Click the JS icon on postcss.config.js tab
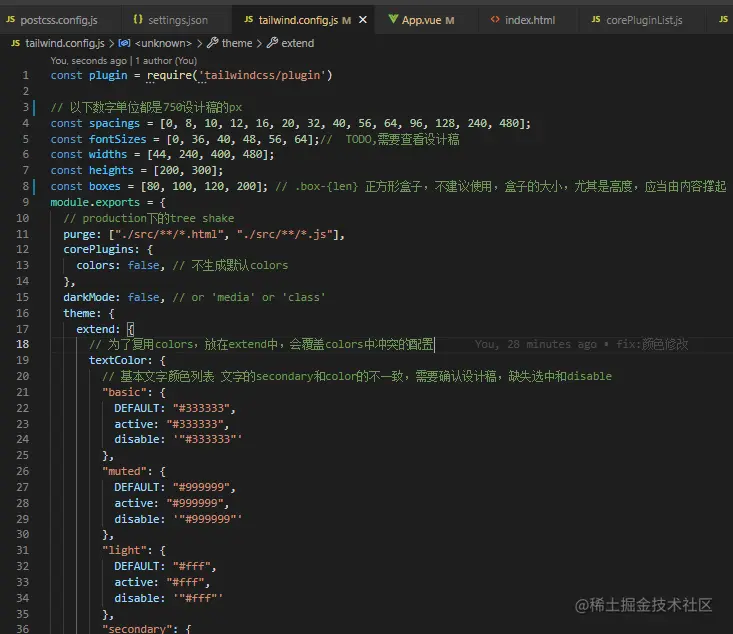The height and width of the screenshot is (634, 733). click(10, 20)
